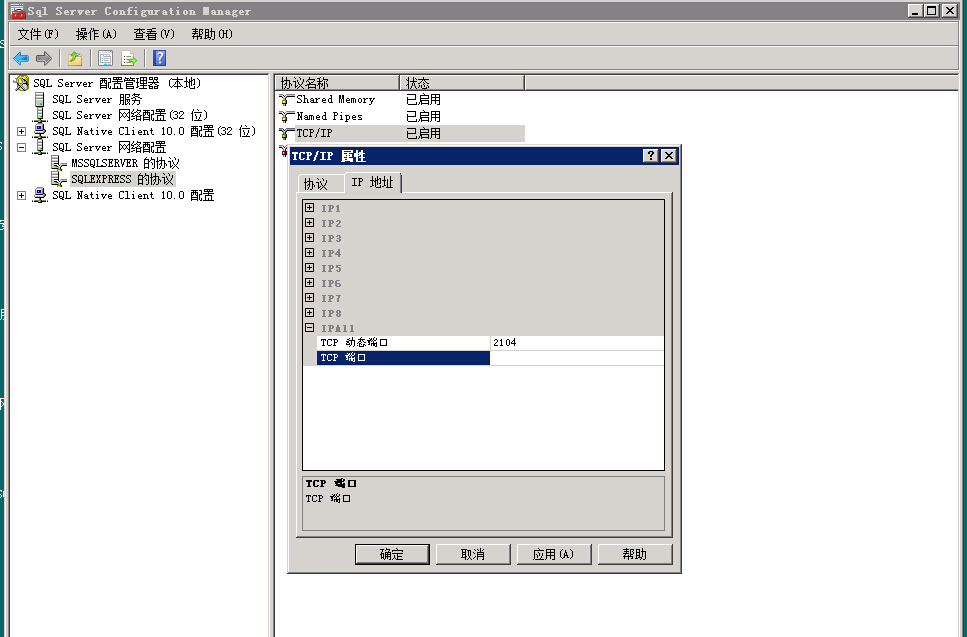The height and width of the screenshot is (637, 967).
Task: Click the Named Pipes protocol icon
Action: 287,117
